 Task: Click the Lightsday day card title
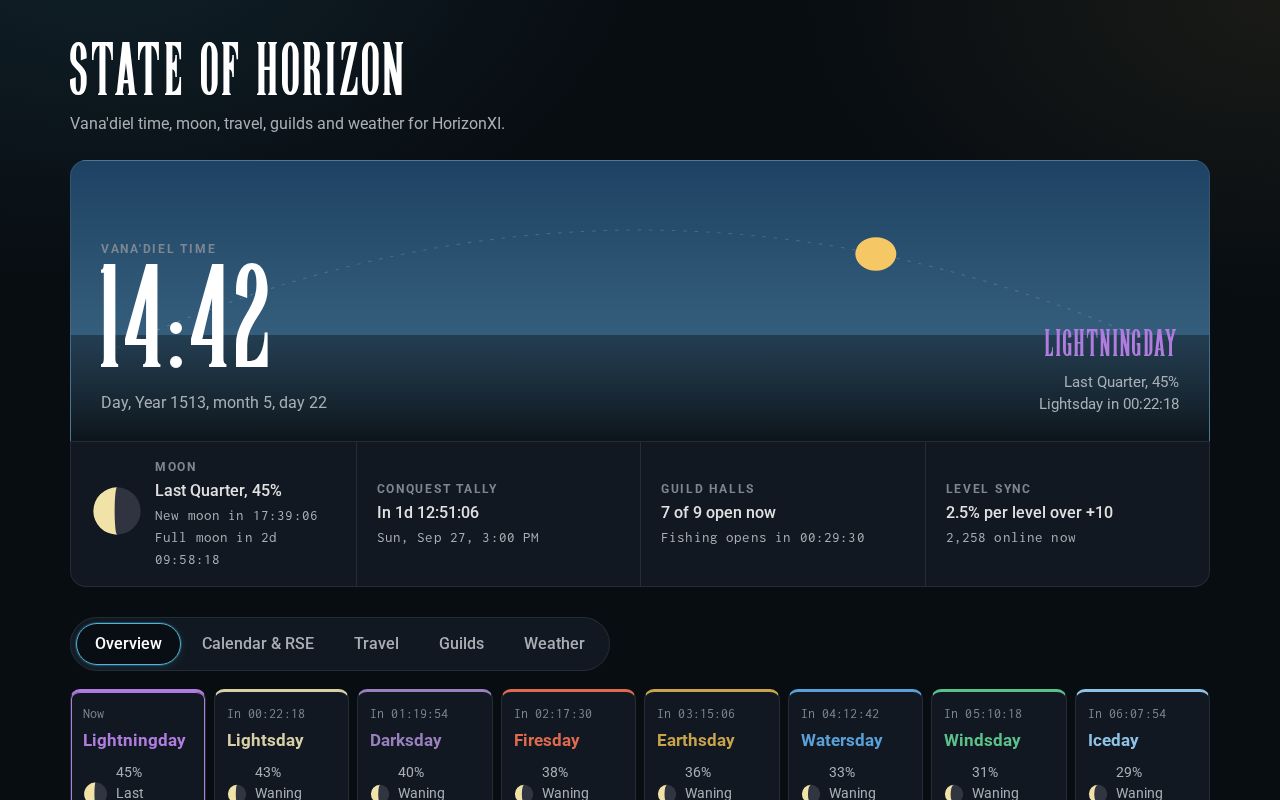tap(265, 740)
